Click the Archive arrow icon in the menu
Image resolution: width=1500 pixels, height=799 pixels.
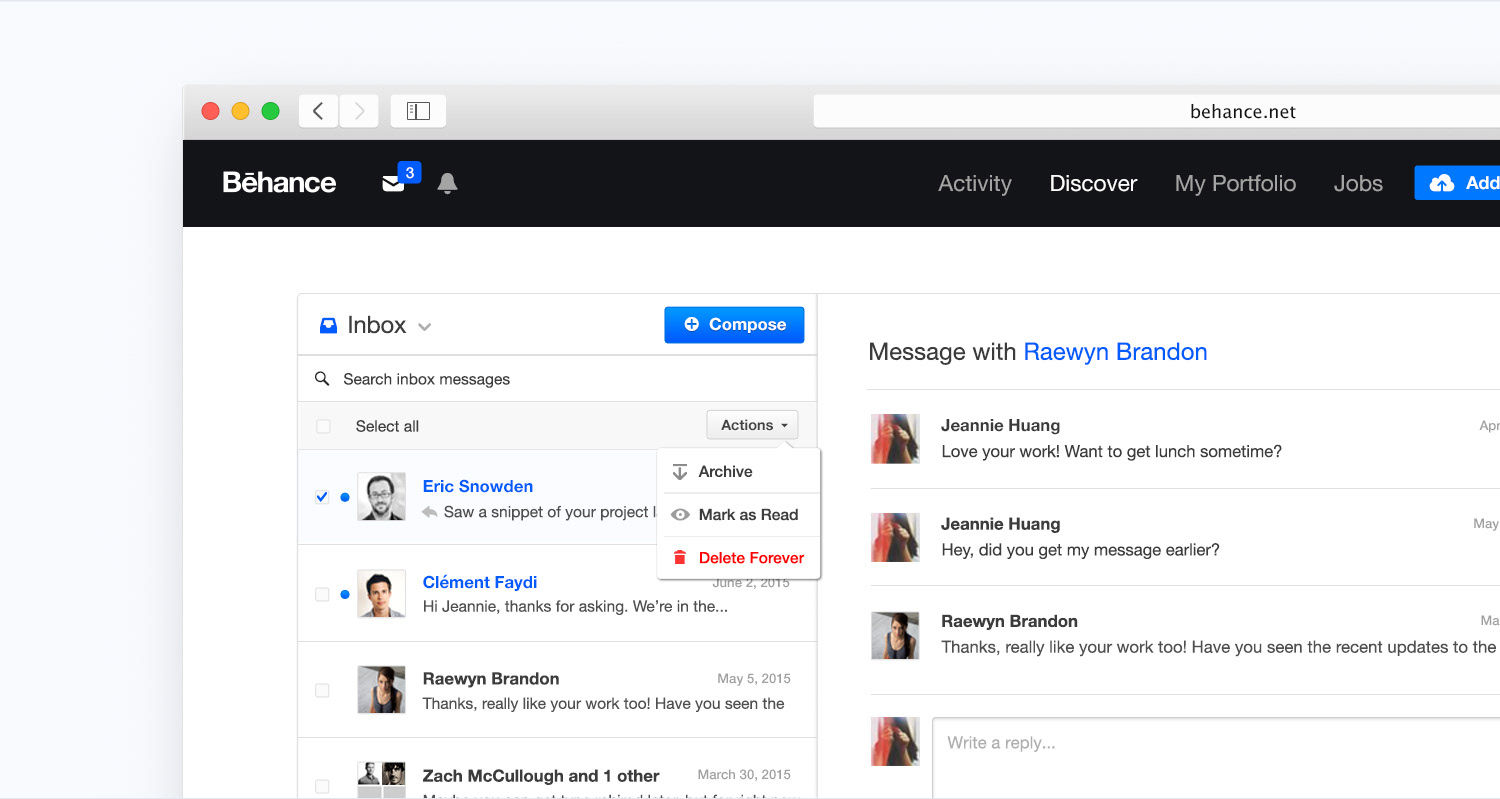pyautogui.click(x=680, y=472)
